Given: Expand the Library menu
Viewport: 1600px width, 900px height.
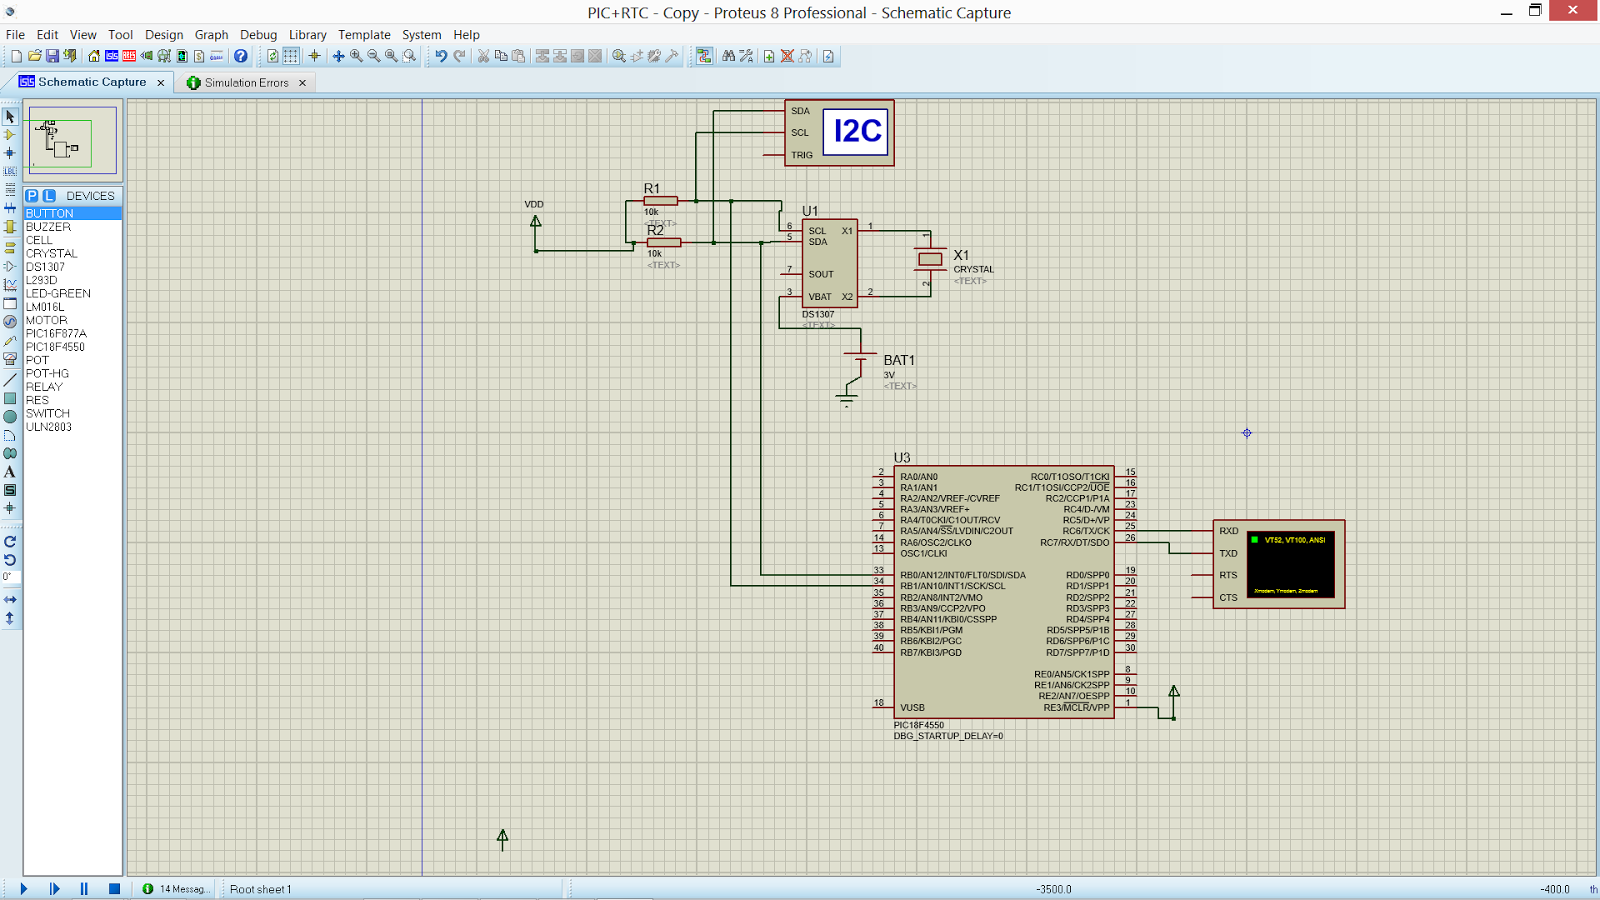Looking at the screenshot, I should click(307, 34).
